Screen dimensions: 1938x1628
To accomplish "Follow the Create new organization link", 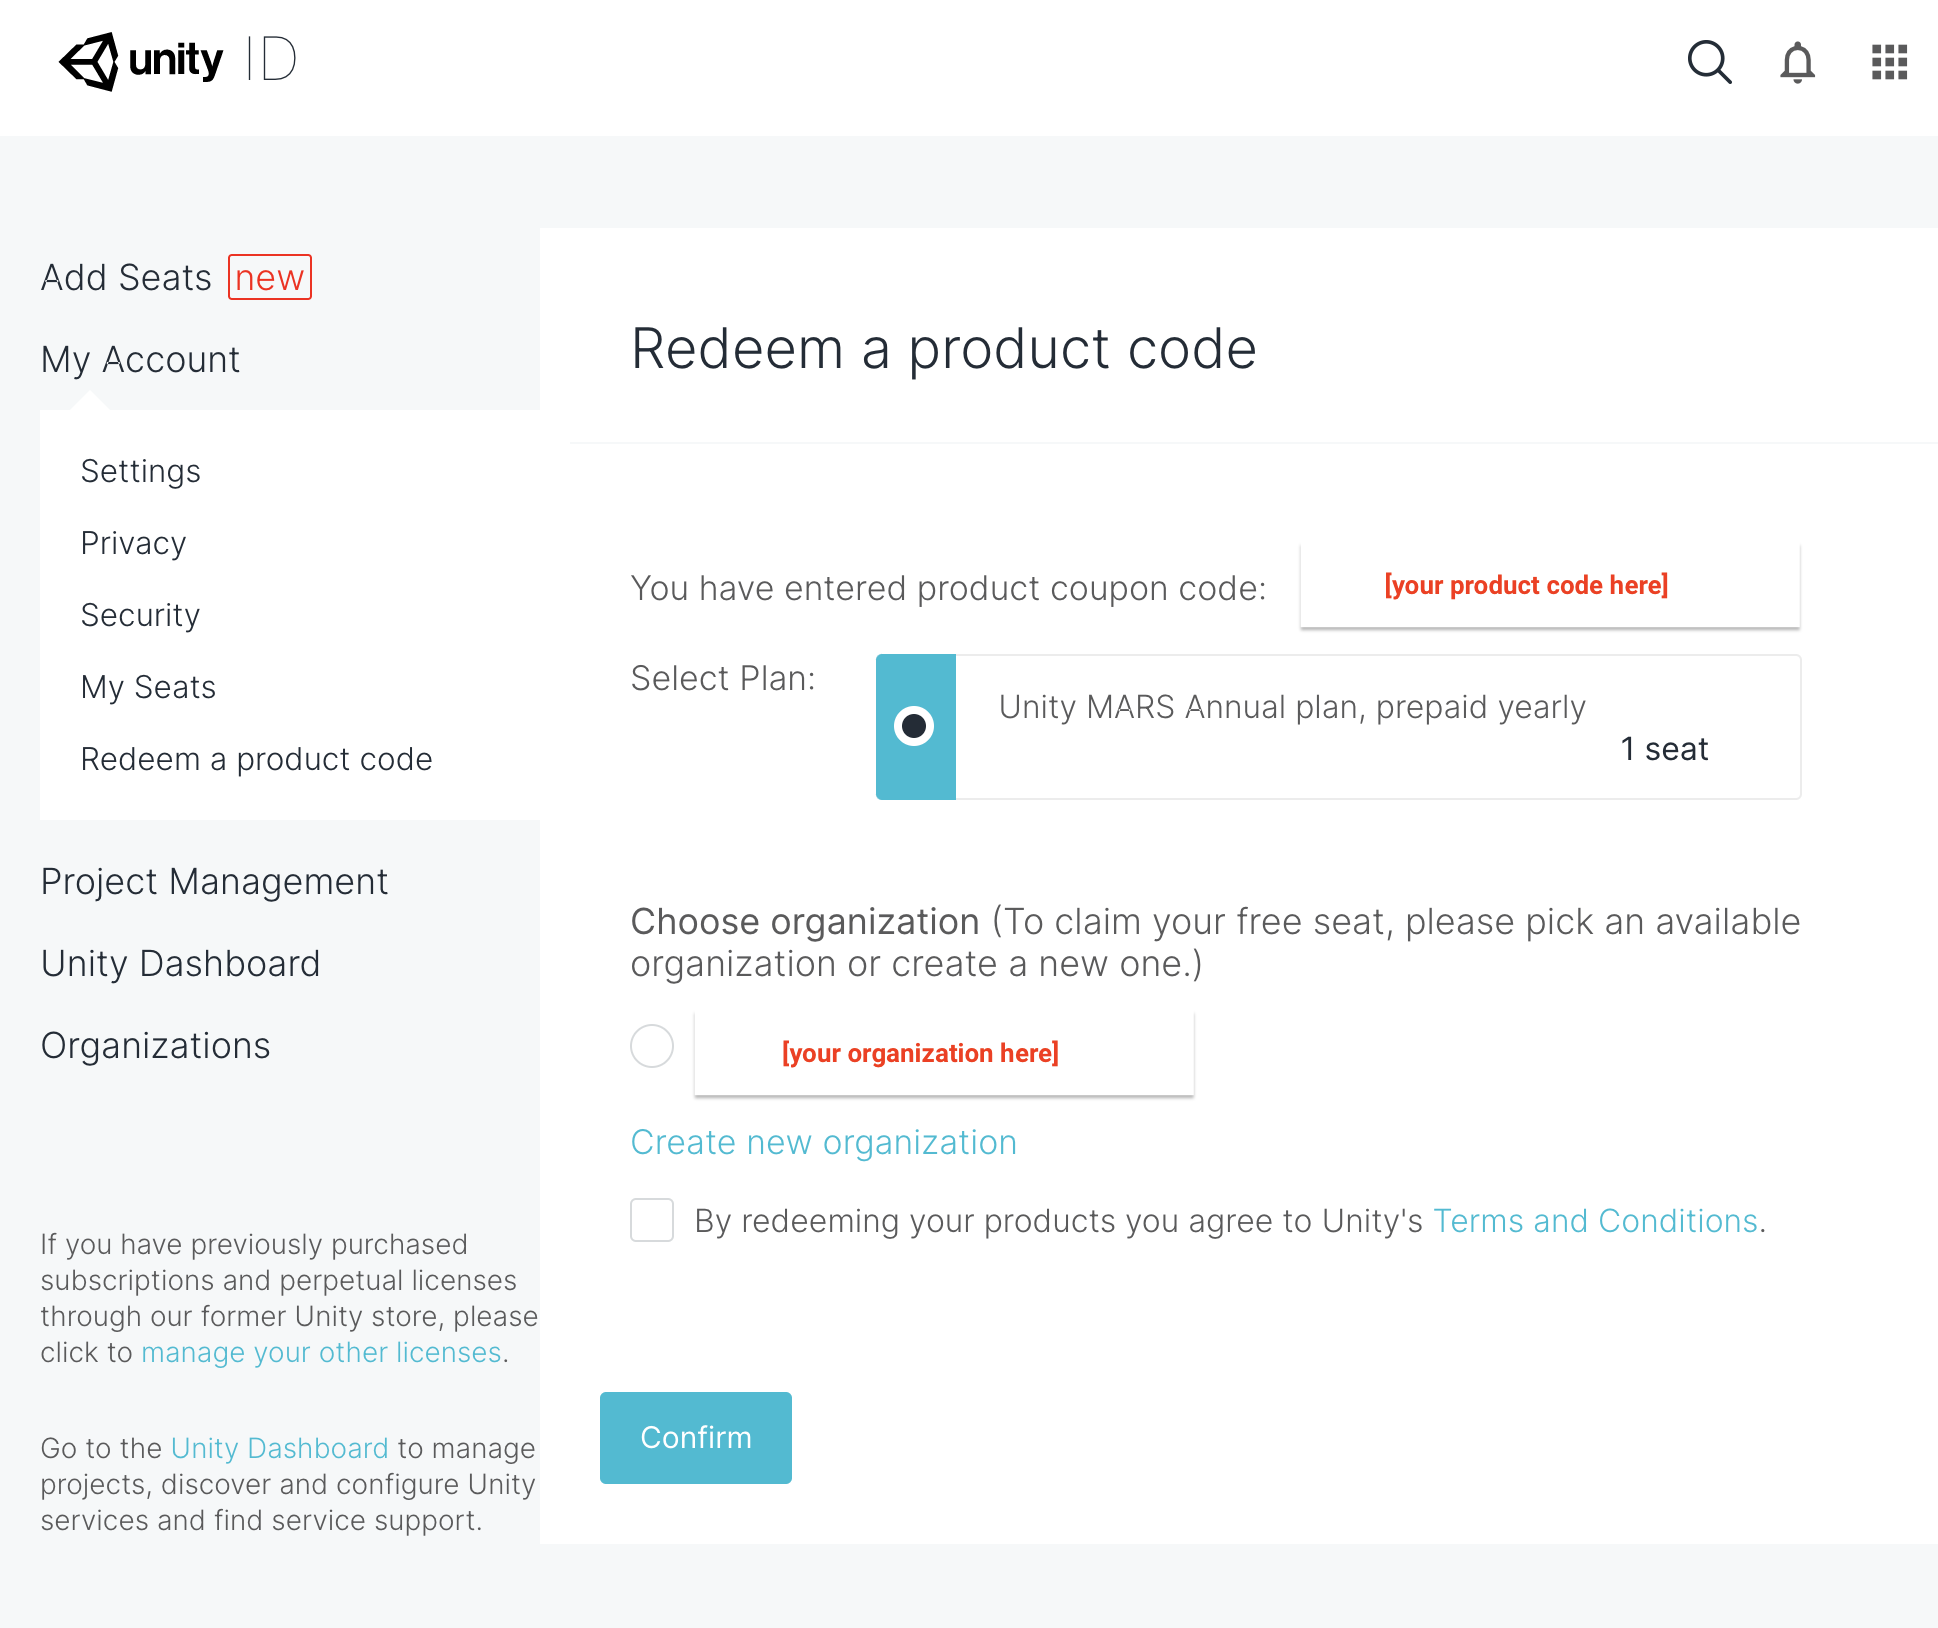I will 824,1142.
